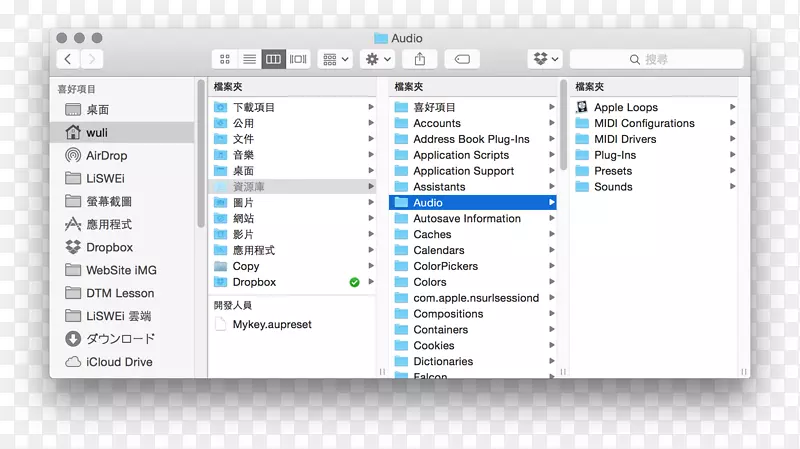Image resolution: width=800 pixels, height=449 pixels.
Task: Open DTM Lesson in sidebar
Action: pyautogui.click(x=122, y=293)
